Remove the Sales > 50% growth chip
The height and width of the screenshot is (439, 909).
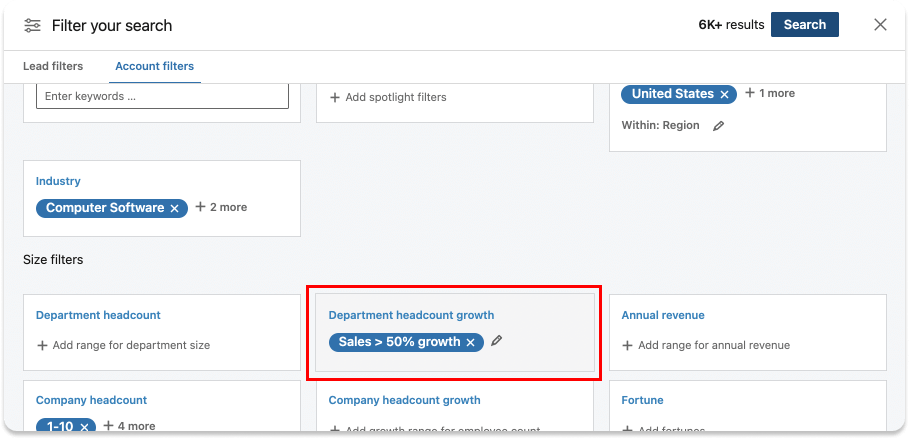pyautogui.click(x=470, y=342)
